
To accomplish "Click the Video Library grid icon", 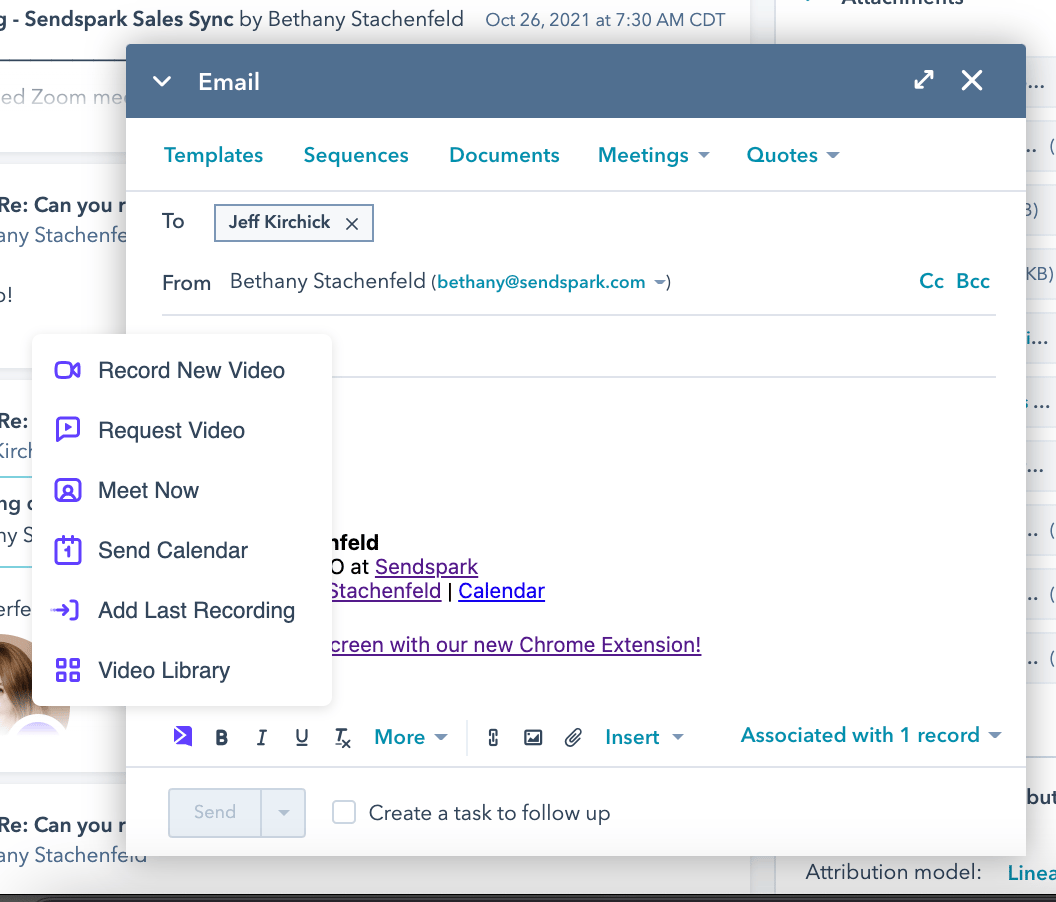I will (67, 670).
